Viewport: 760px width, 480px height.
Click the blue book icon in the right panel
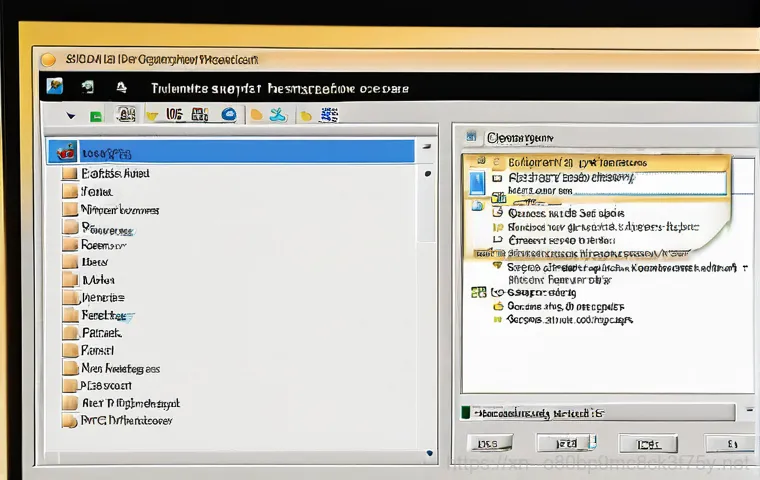point(478,182)
